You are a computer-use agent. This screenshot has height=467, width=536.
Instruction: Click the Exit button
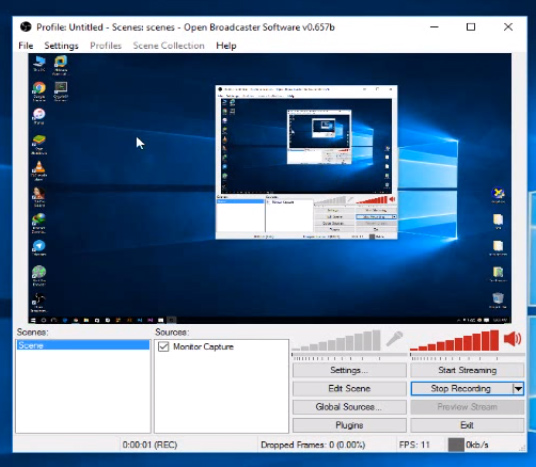(x=467, y=425)
